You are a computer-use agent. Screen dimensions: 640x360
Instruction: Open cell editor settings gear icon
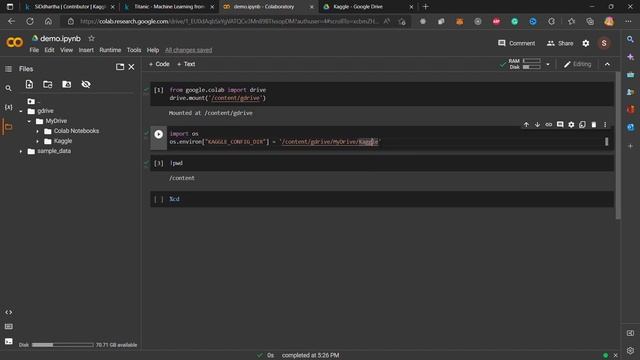(571, 124)
